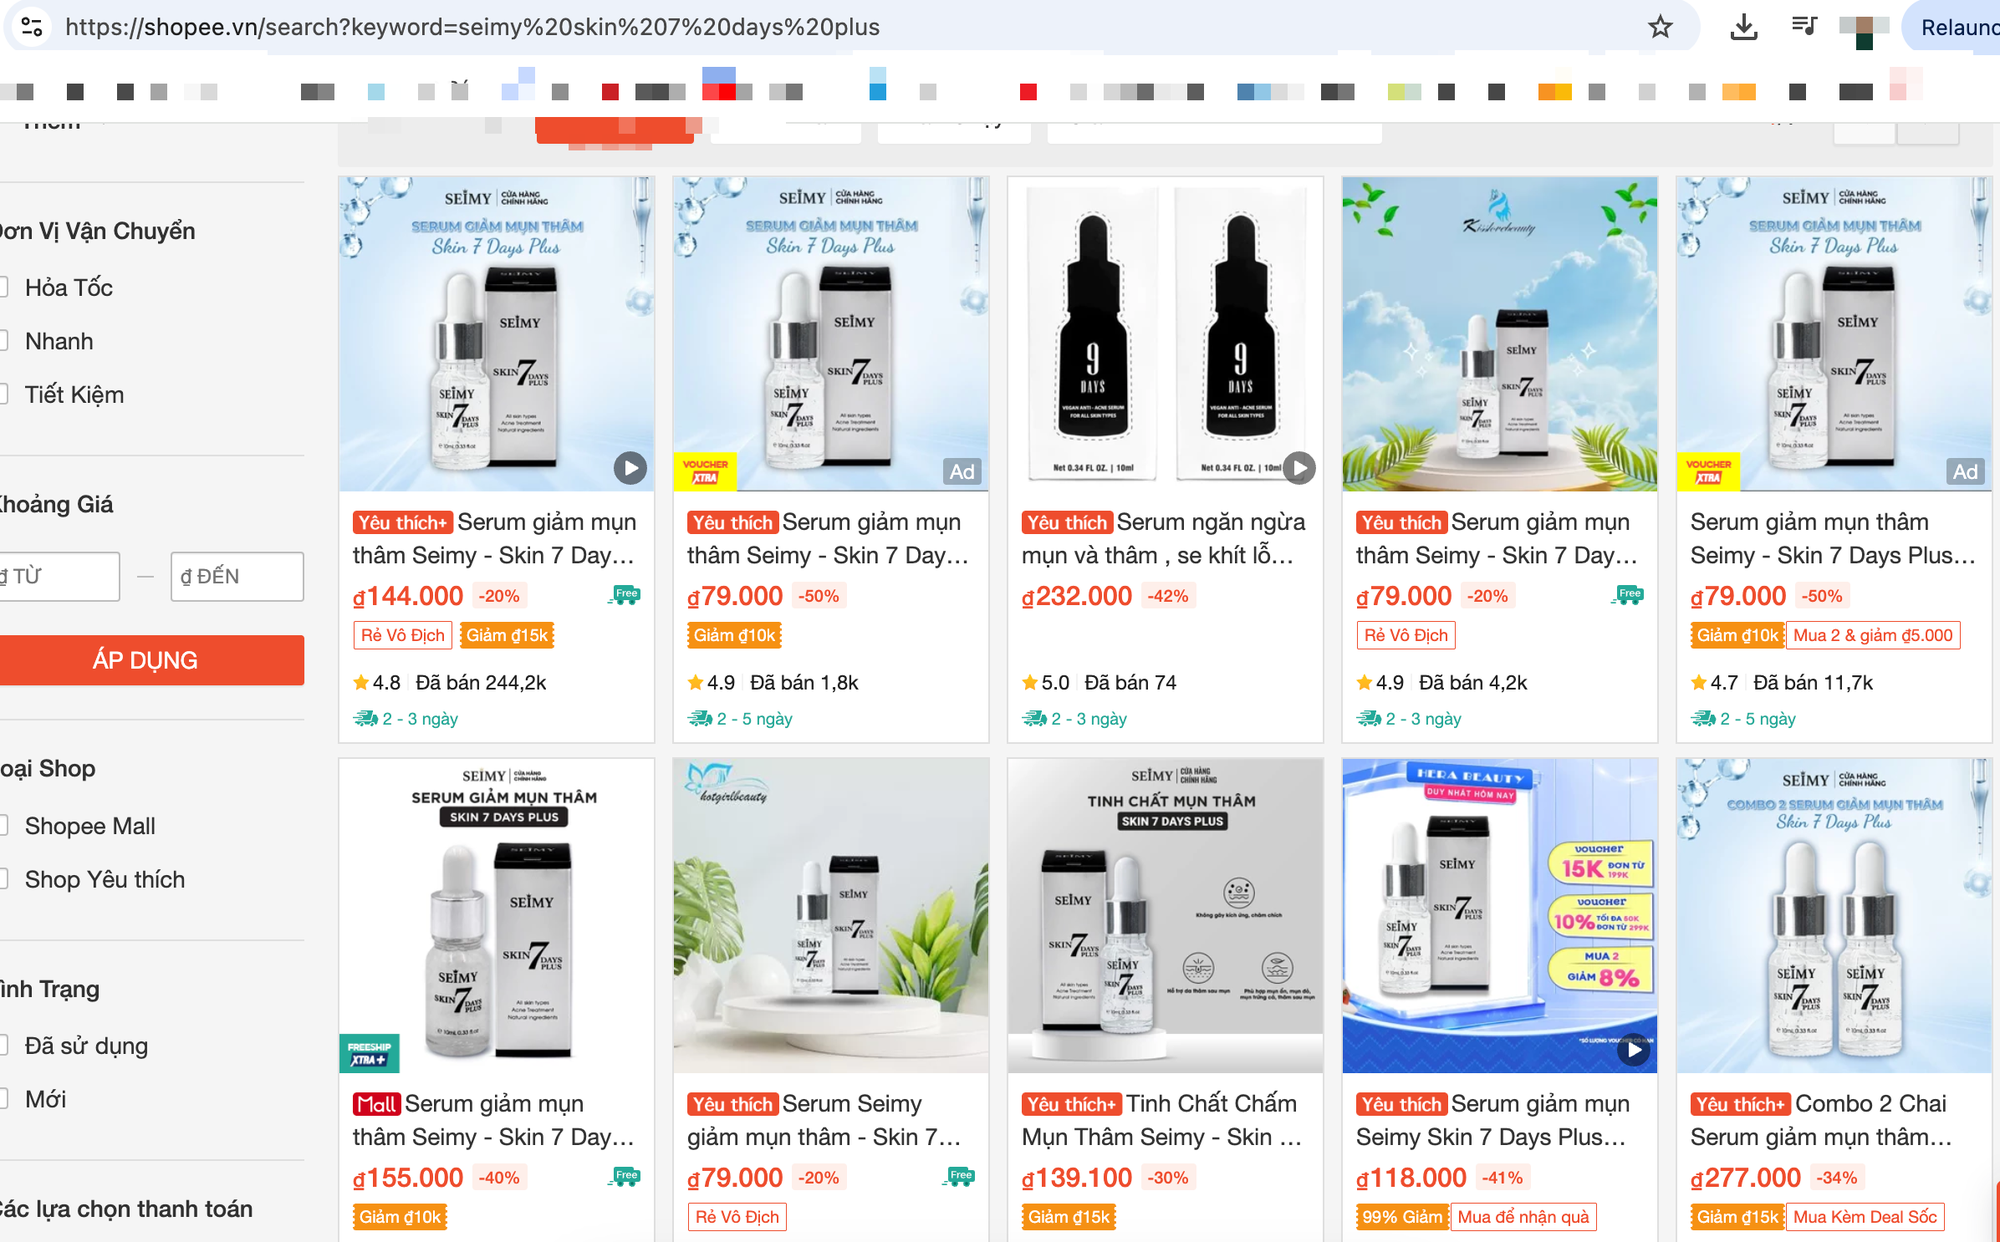This screenshot has width=2000, height=1242.
Task: Click the Relaunch button in the browser toolbar
Action: coord(1955,27)
